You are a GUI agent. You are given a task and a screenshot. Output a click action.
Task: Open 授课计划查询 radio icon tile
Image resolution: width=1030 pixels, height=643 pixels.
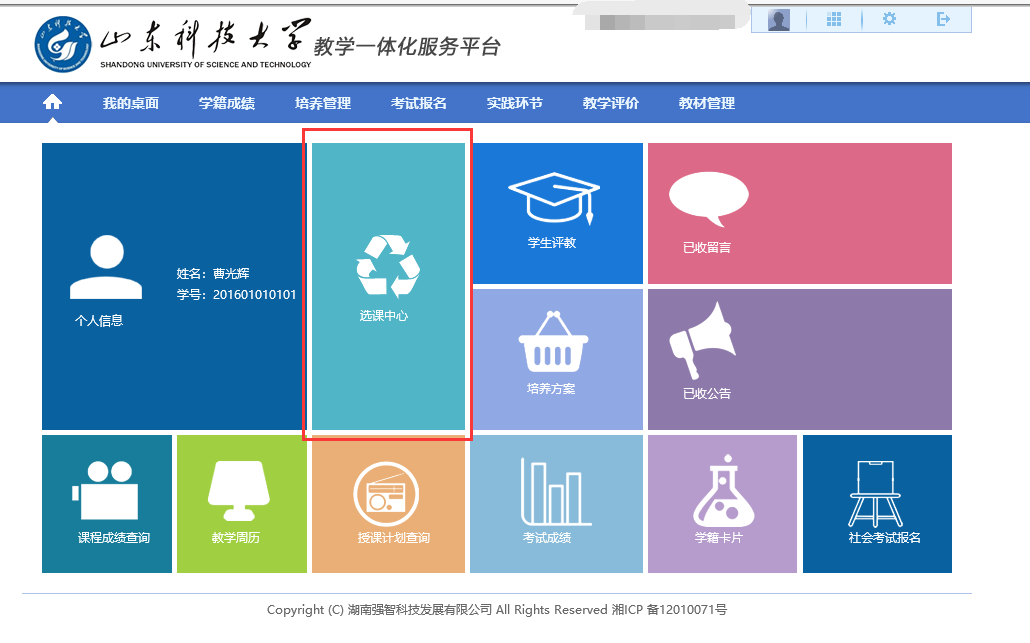(388, 503)
